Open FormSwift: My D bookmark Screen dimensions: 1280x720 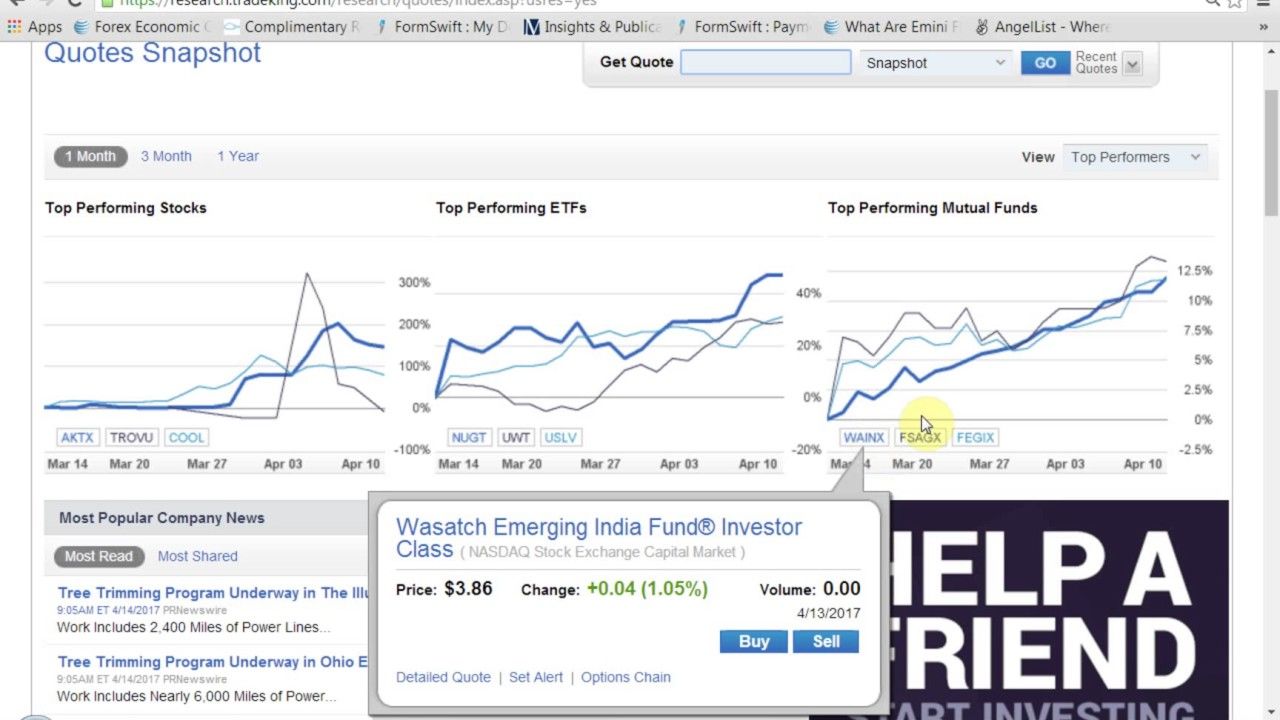click(440, 27)
